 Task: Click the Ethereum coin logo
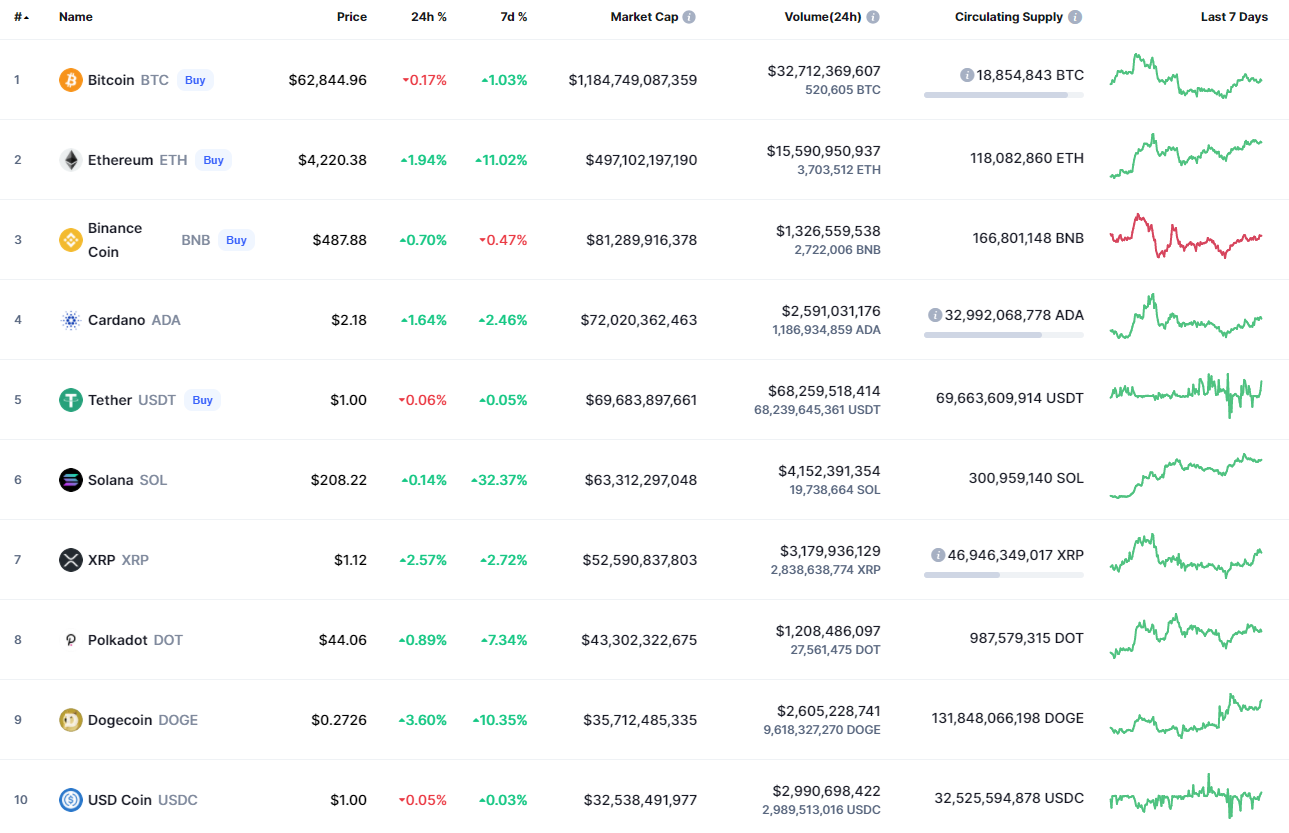(x=70, y=160)
